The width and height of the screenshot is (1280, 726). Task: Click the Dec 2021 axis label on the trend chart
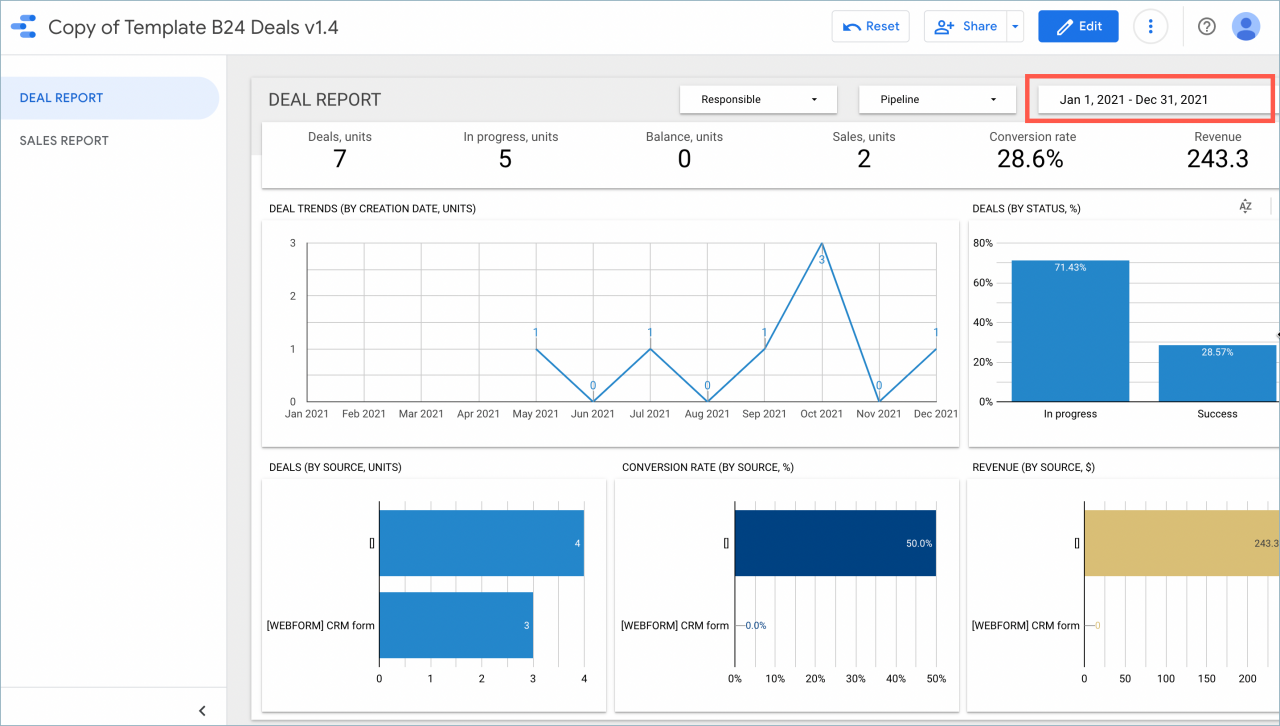tap(936, 414)
